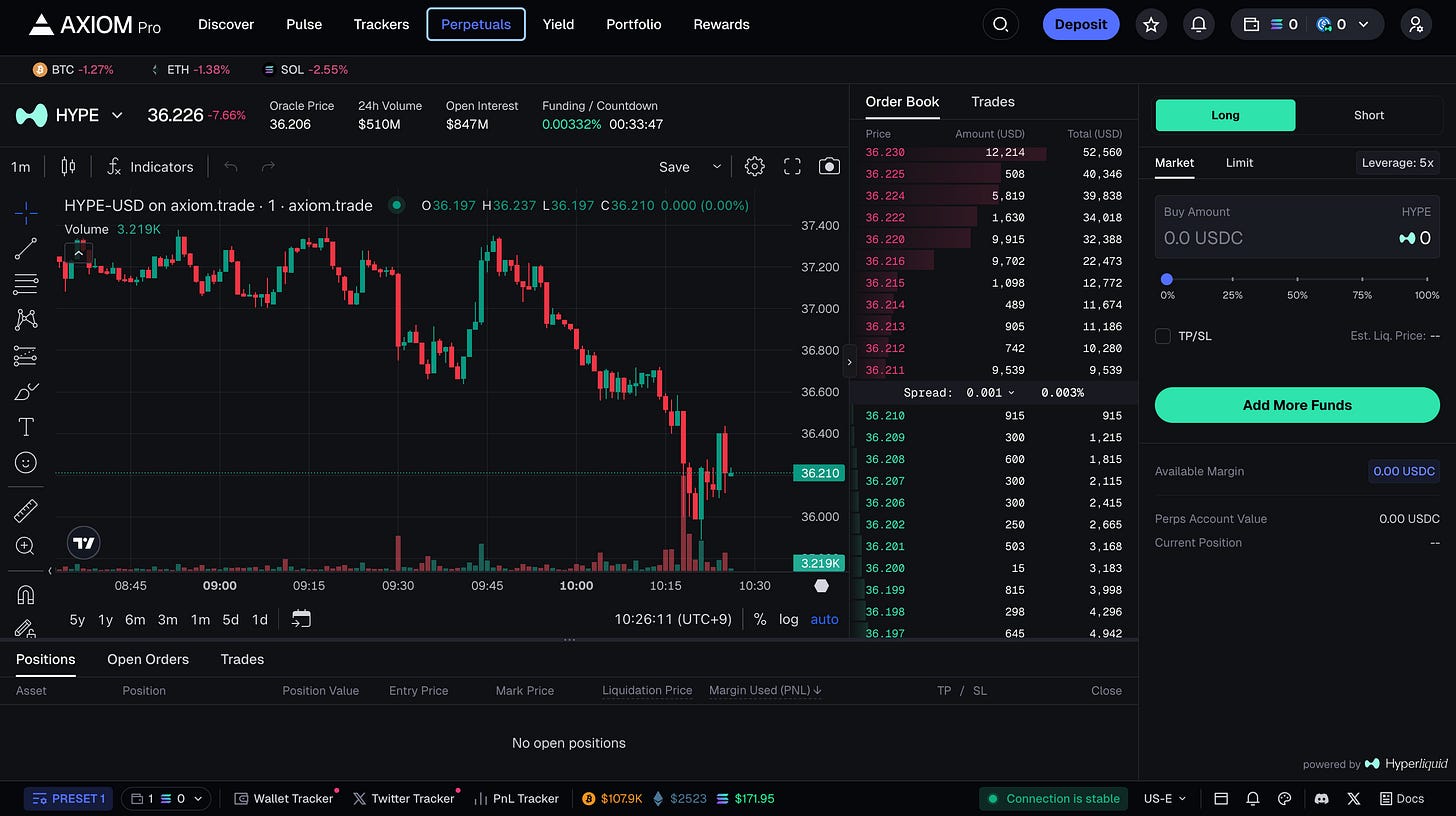Go to the Pulse page

[304, 24]
